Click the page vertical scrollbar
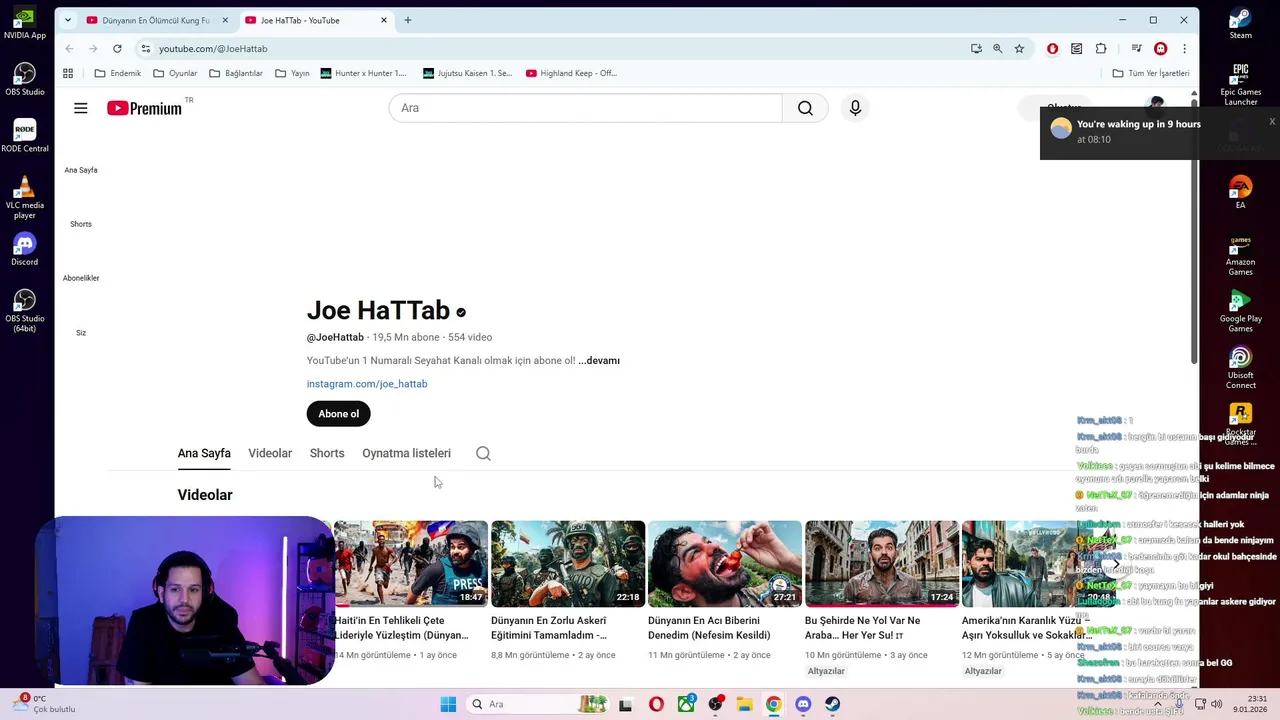The image size is (1280, 720). (1194, 230)
